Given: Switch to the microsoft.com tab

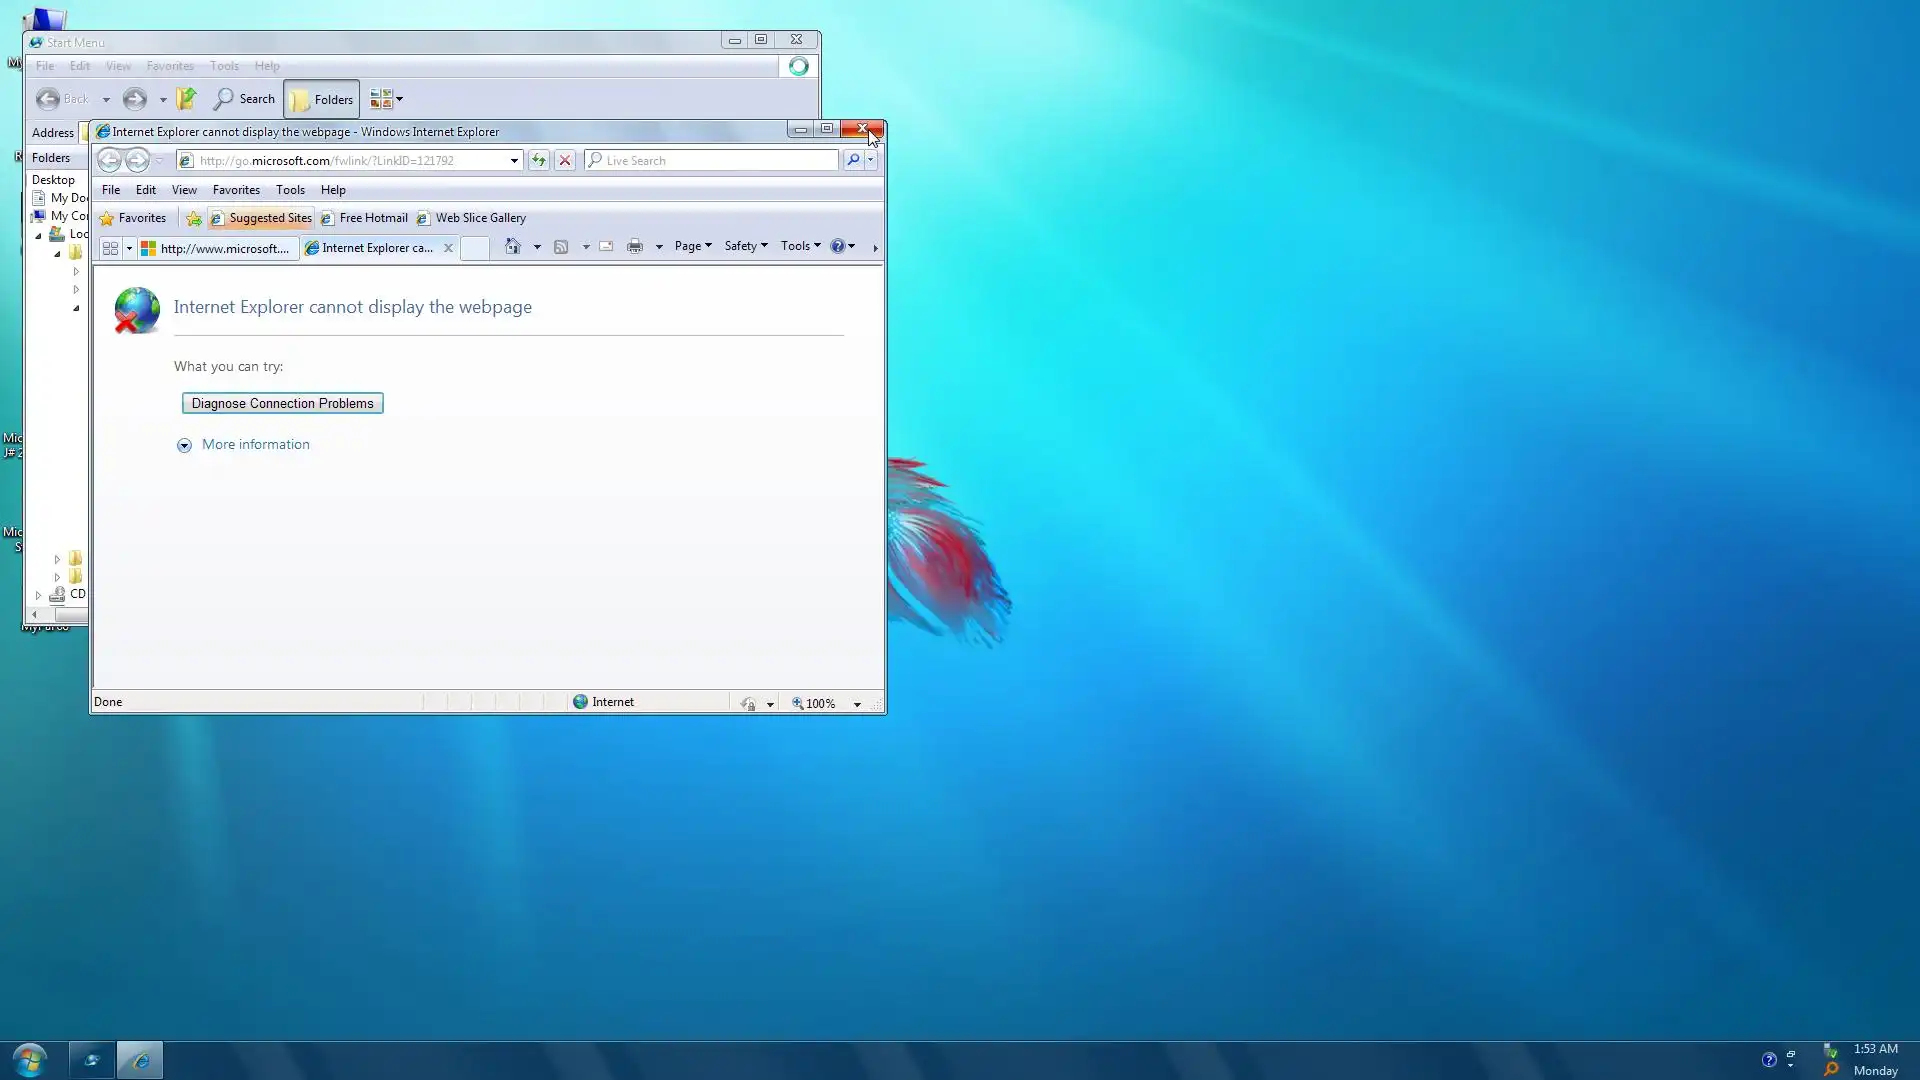Looking at the screenshot, I should pos(218,248).
